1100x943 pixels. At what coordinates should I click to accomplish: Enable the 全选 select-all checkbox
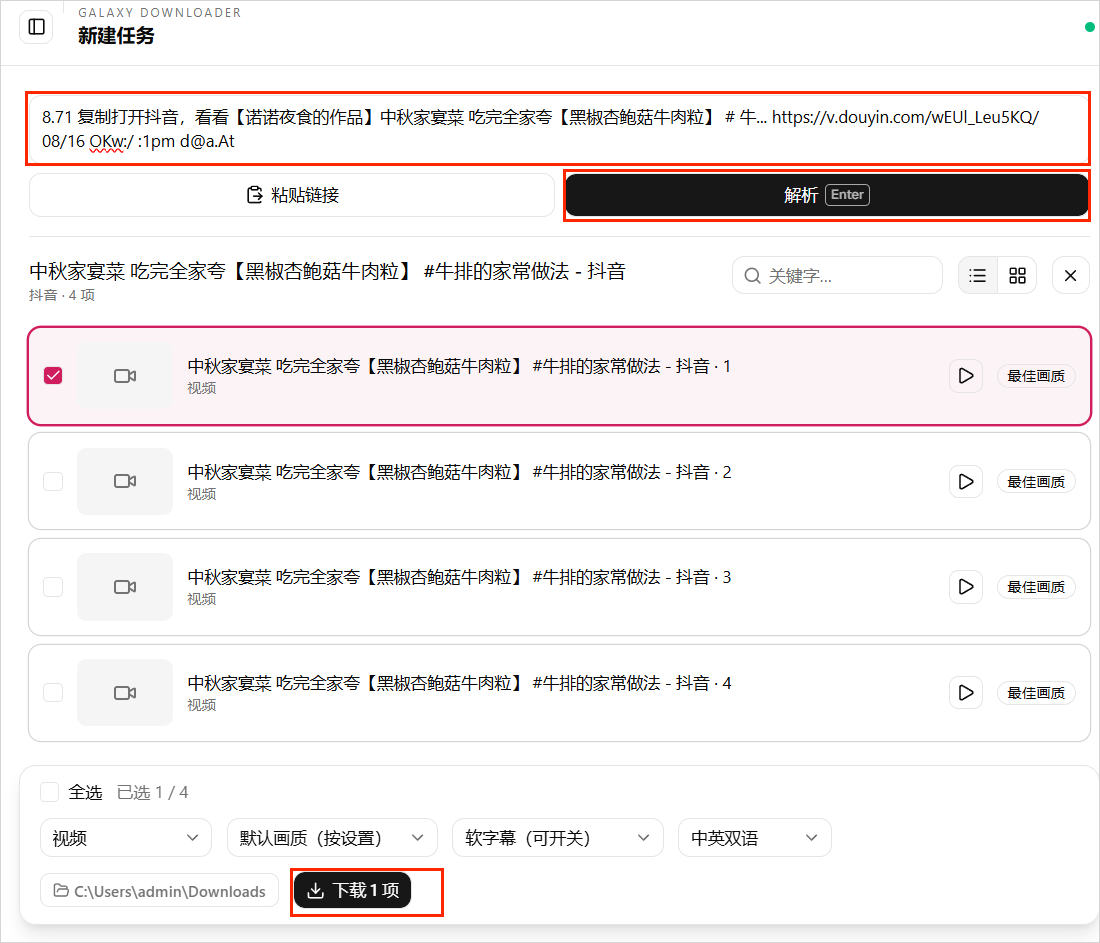tap(50, 792)
